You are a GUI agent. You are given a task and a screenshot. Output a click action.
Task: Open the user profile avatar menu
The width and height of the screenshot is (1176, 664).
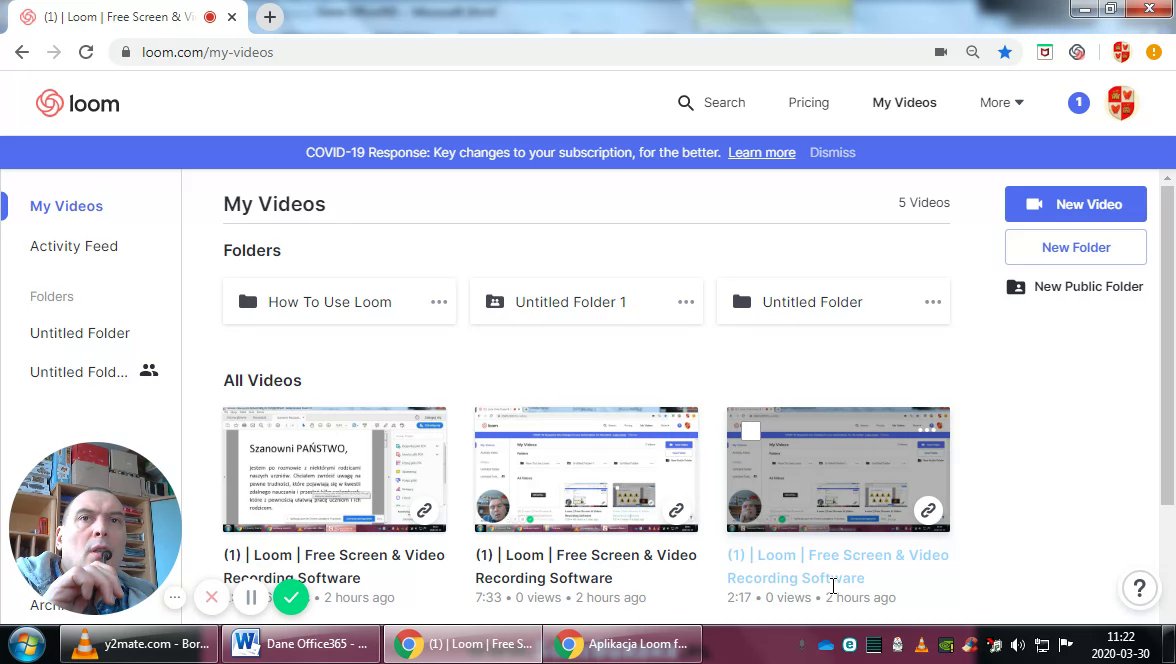pyautogui.click(x=1122, y=103)
